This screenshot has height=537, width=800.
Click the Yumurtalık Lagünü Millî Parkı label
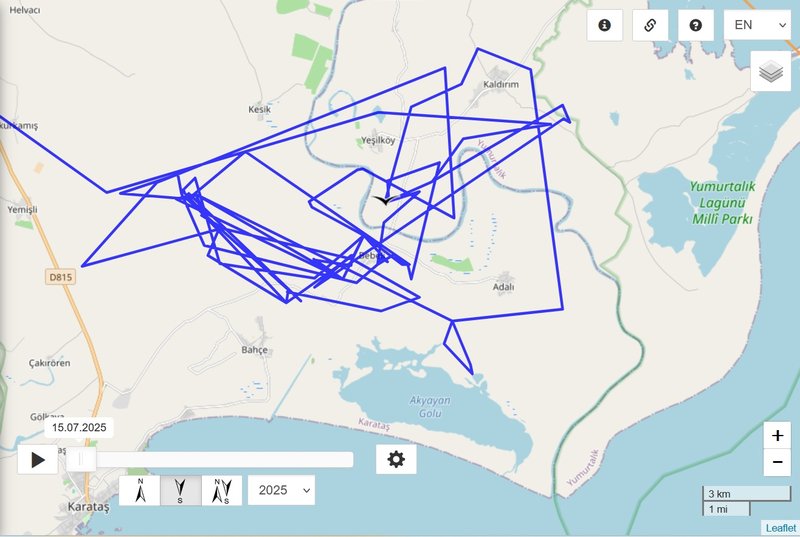pos(722,203)
